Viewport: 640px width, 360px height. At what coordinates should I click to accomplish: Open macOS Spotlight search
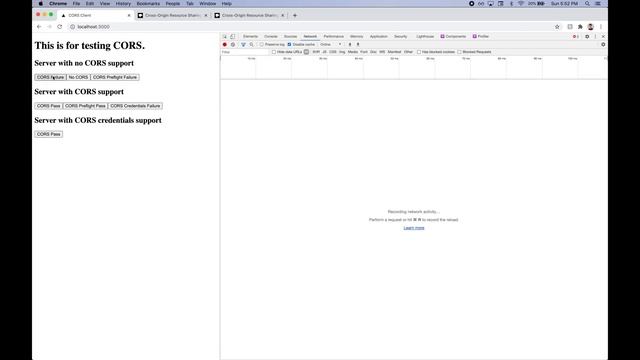[587, 3]
